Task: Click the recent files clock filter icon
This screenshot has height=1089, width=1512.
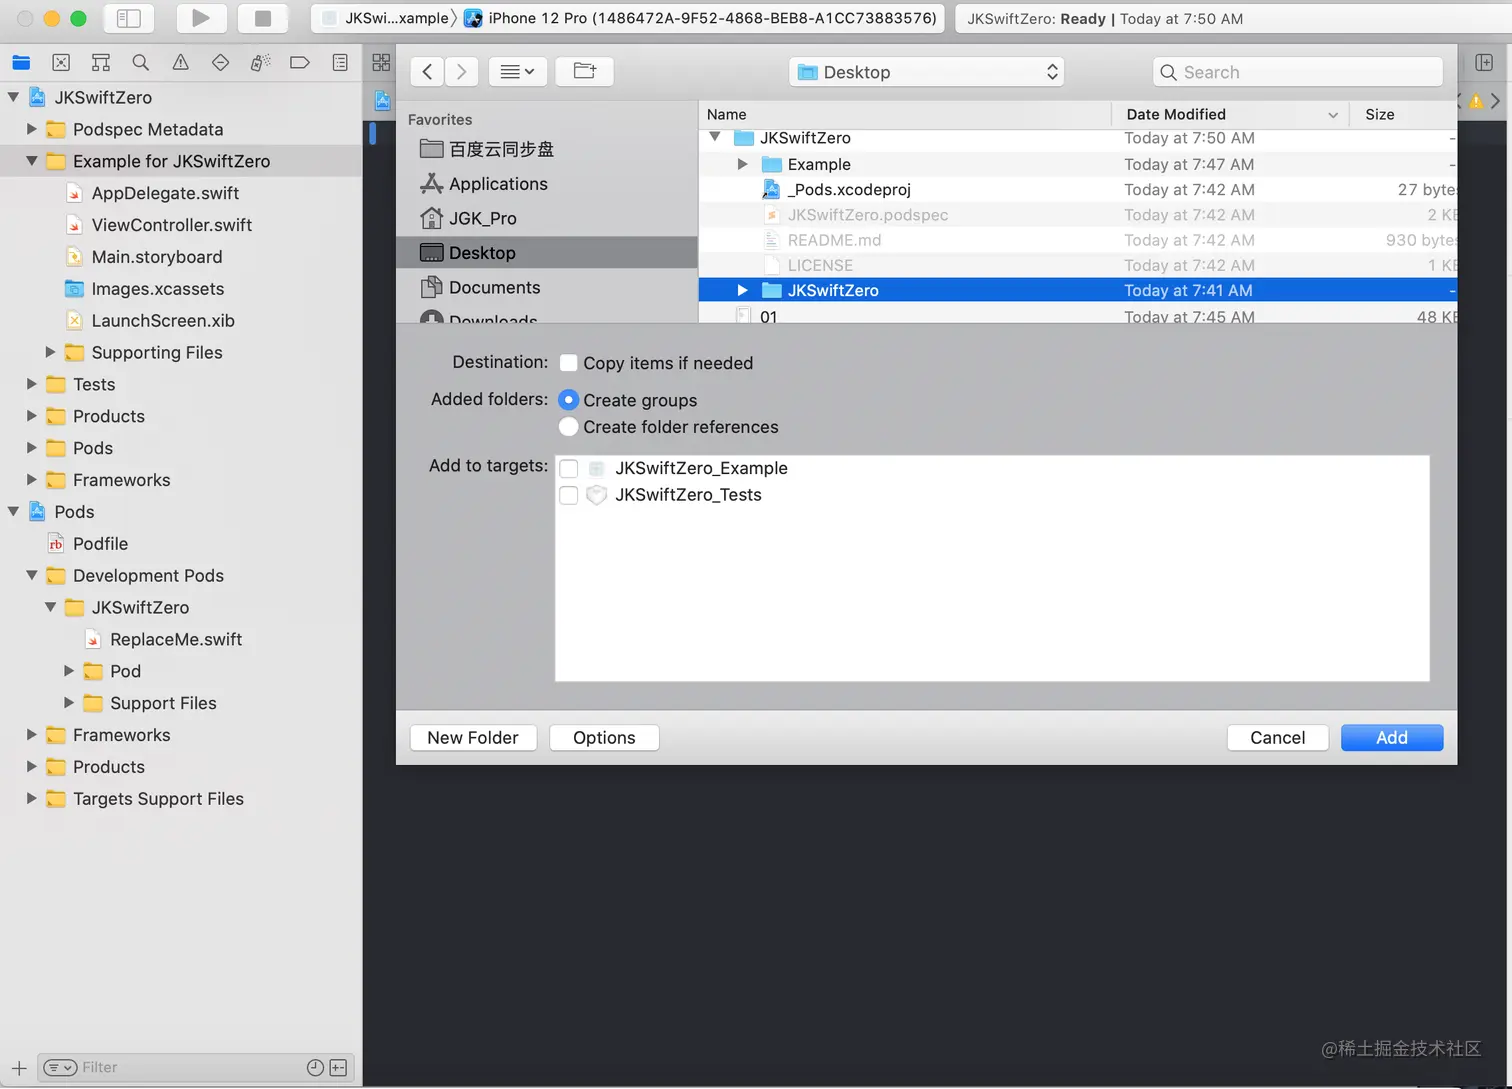Action: [x=315, y=1068]
